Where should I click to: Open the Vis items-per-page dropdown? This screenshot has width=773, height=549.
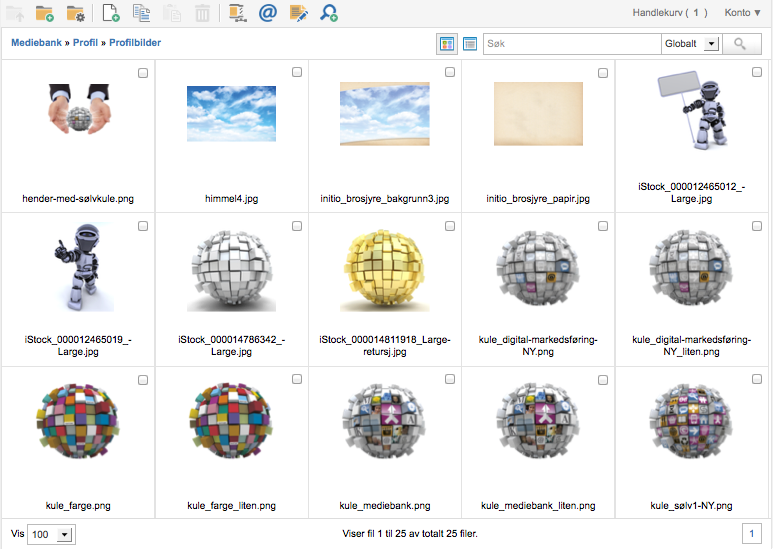pos(52,535)
